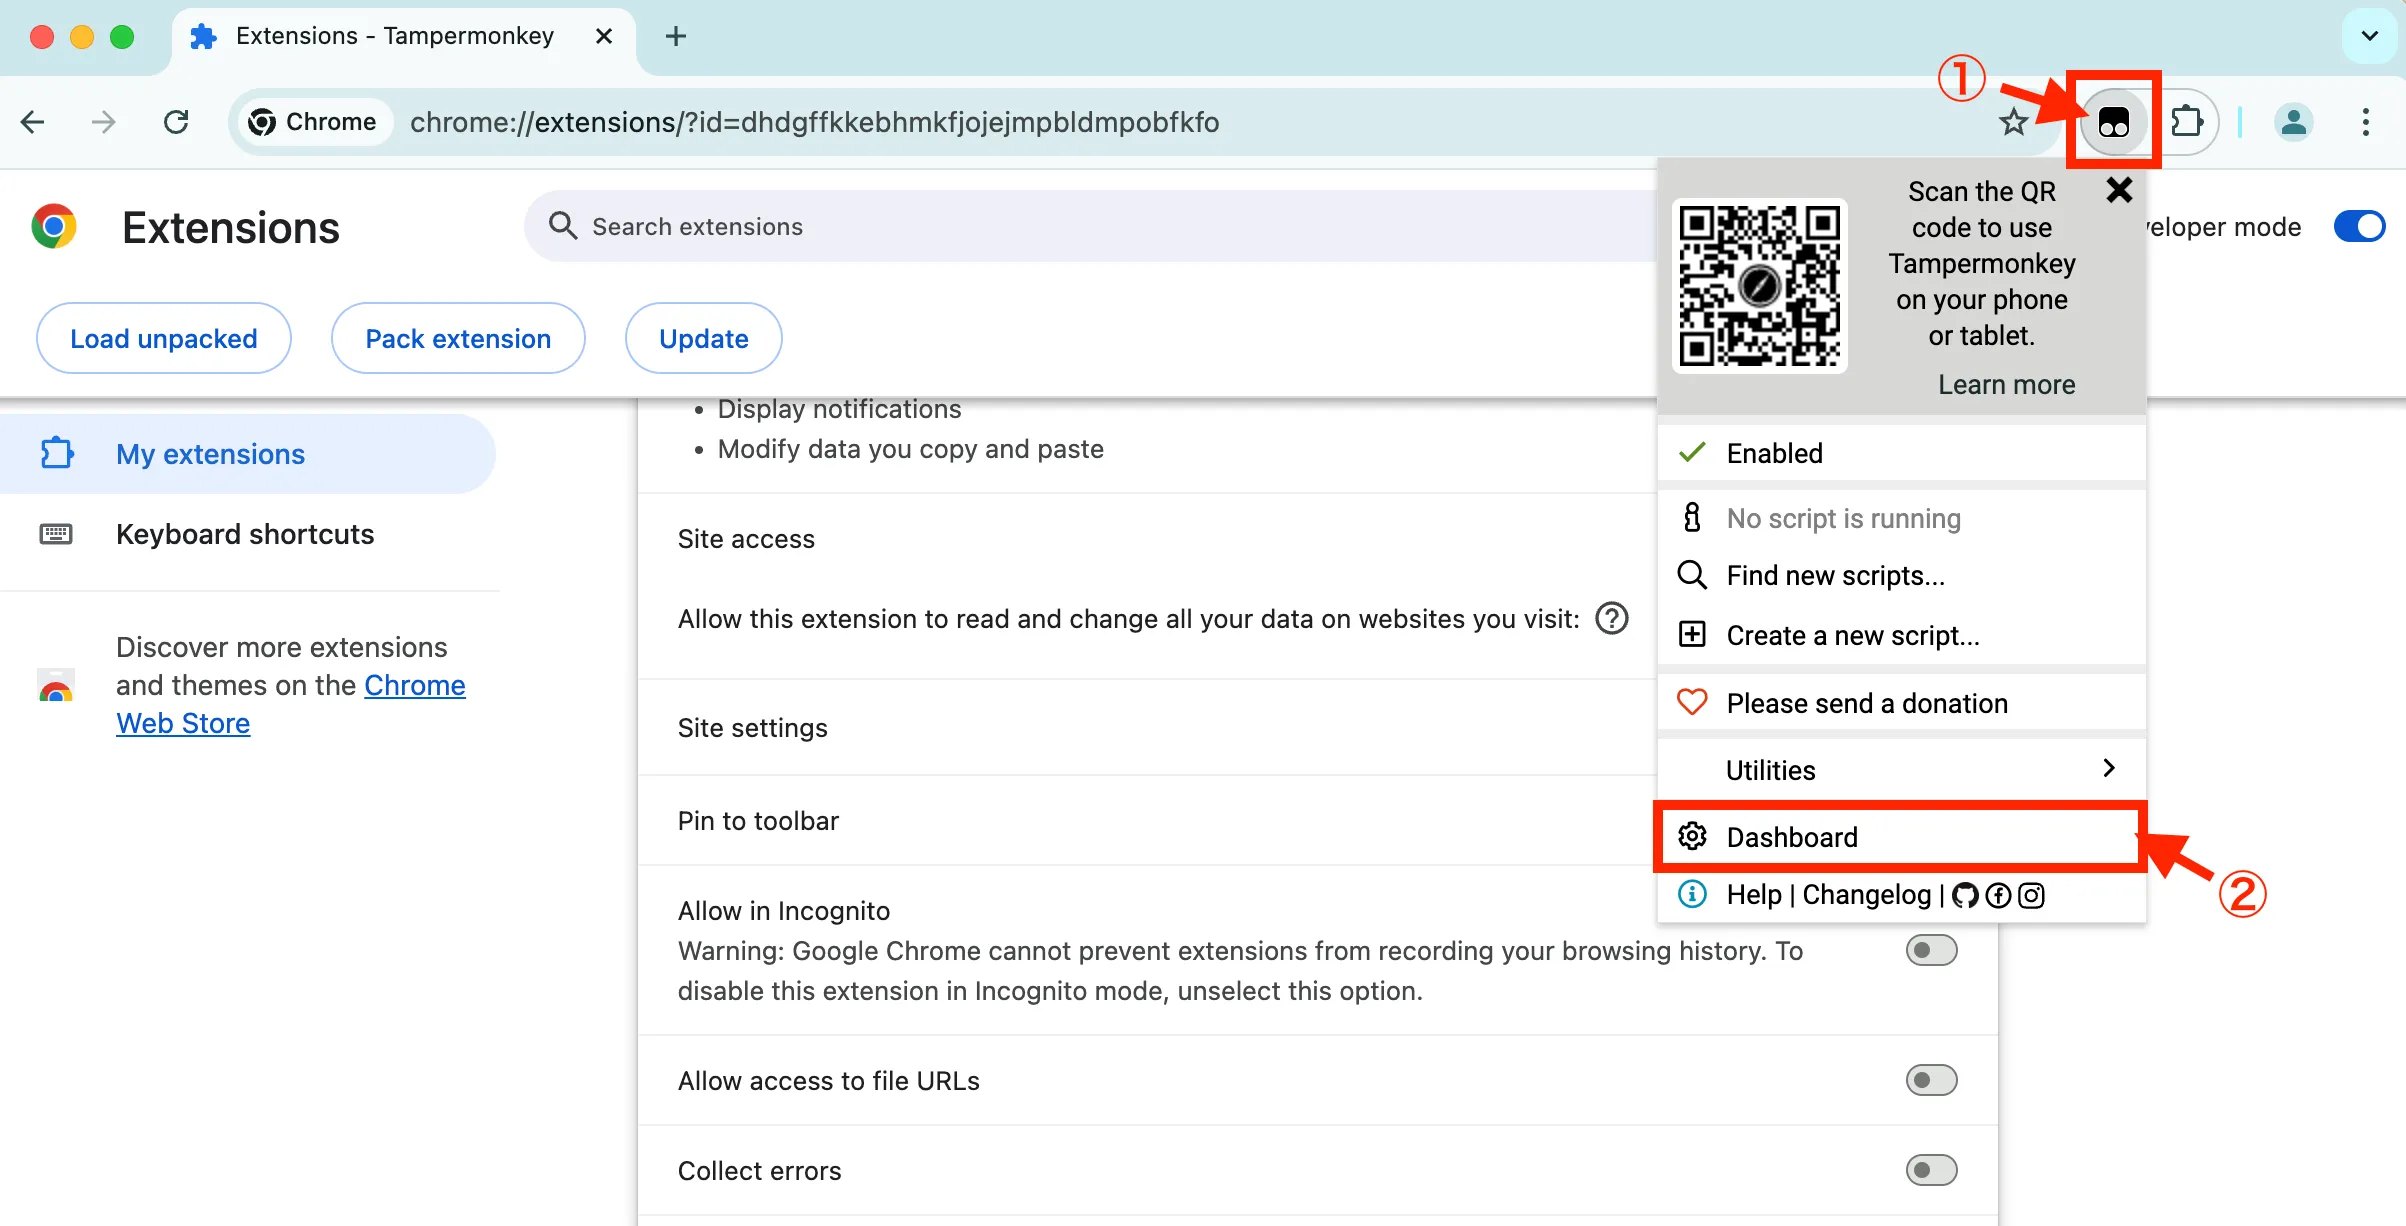
Task: Select Find new scripts...
Action: (x=1901, y=576)
